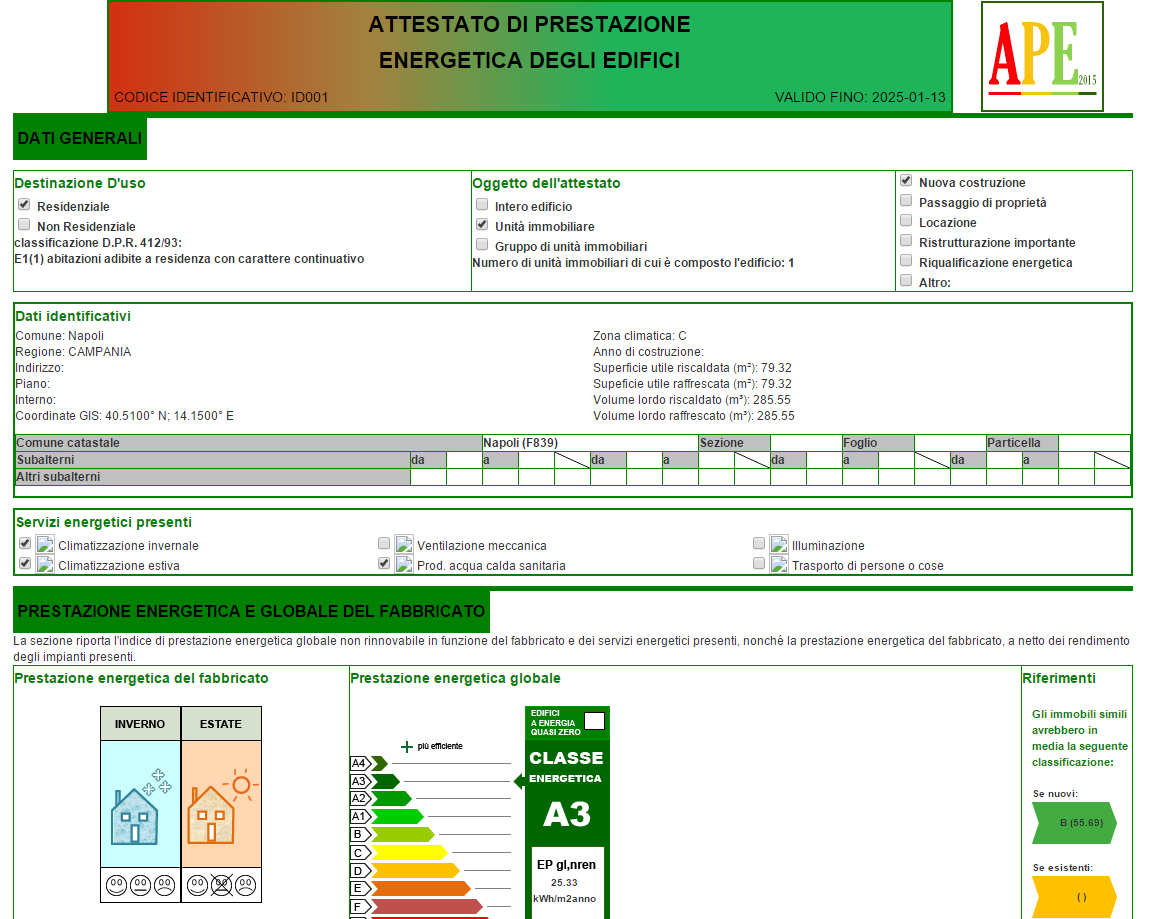The image size is (1151, 919).
Task: Untick the Unità immobiliare checkbox
Action: [482, 224]
